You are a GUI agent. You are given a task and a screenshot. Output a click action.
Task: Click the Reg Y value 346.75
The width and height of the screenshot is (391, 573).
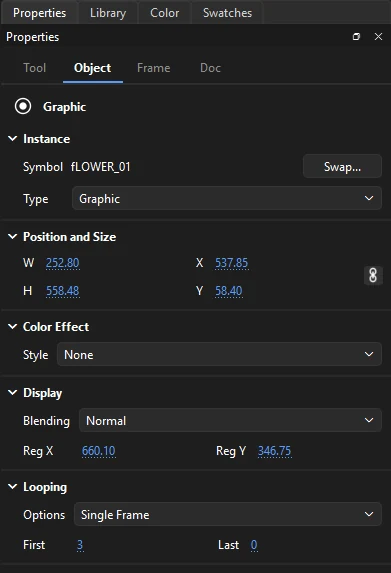pos(274,451)
